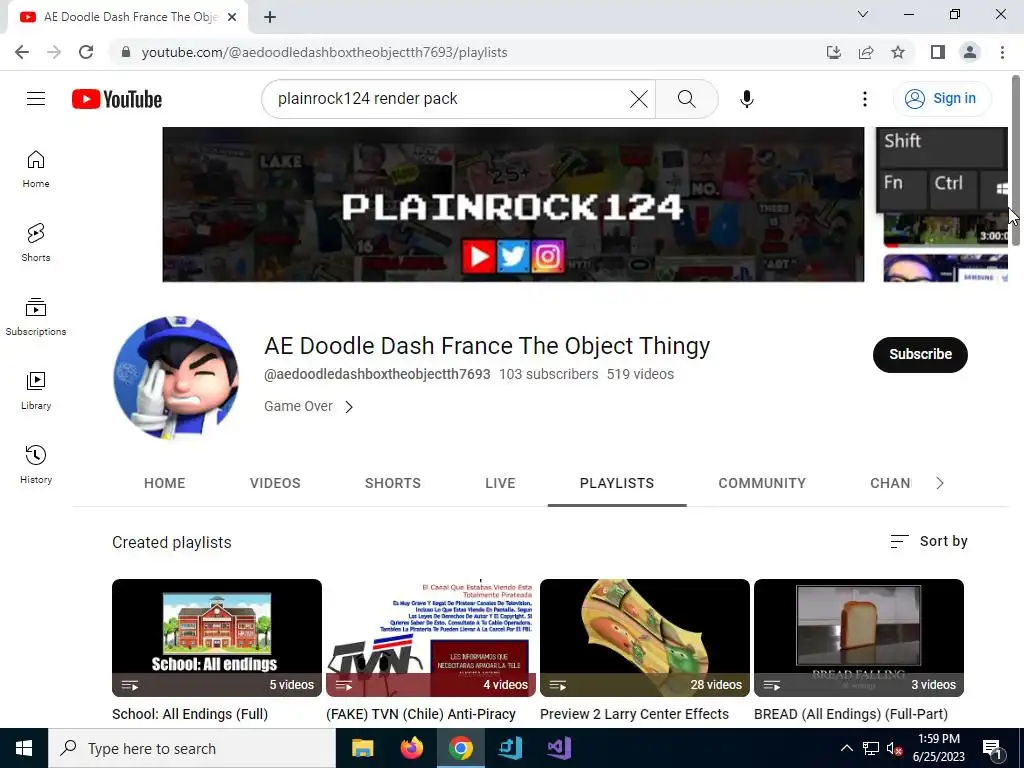
Task: Click the channel handle @aedoodledashboxtheobjectth7693
Action: (x=377, y=374)
